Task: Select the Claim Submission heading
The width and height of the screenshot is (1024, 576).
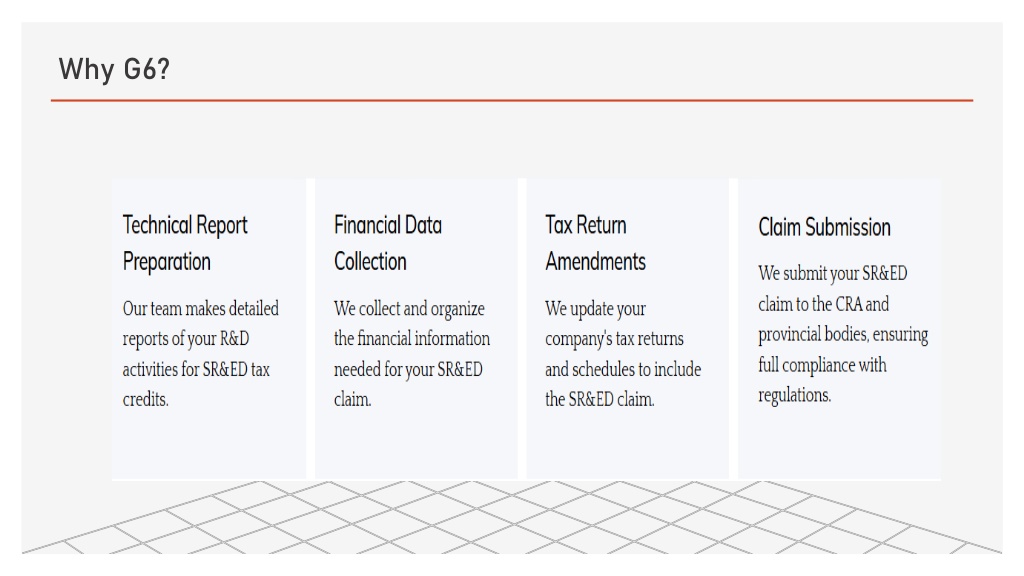Action: (x=824, y=227)
